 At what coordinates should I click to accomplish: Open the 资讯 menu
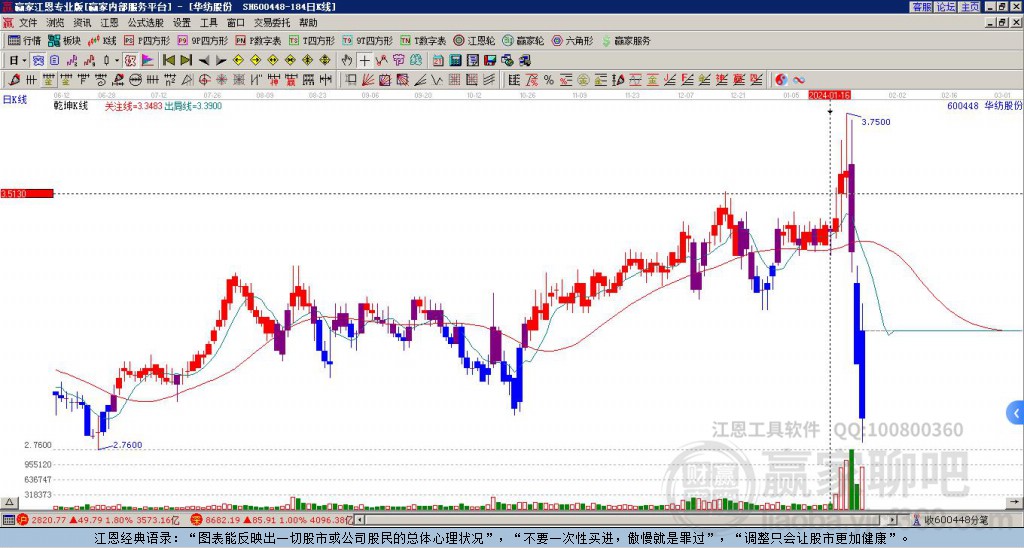click(x=82, y=23)
